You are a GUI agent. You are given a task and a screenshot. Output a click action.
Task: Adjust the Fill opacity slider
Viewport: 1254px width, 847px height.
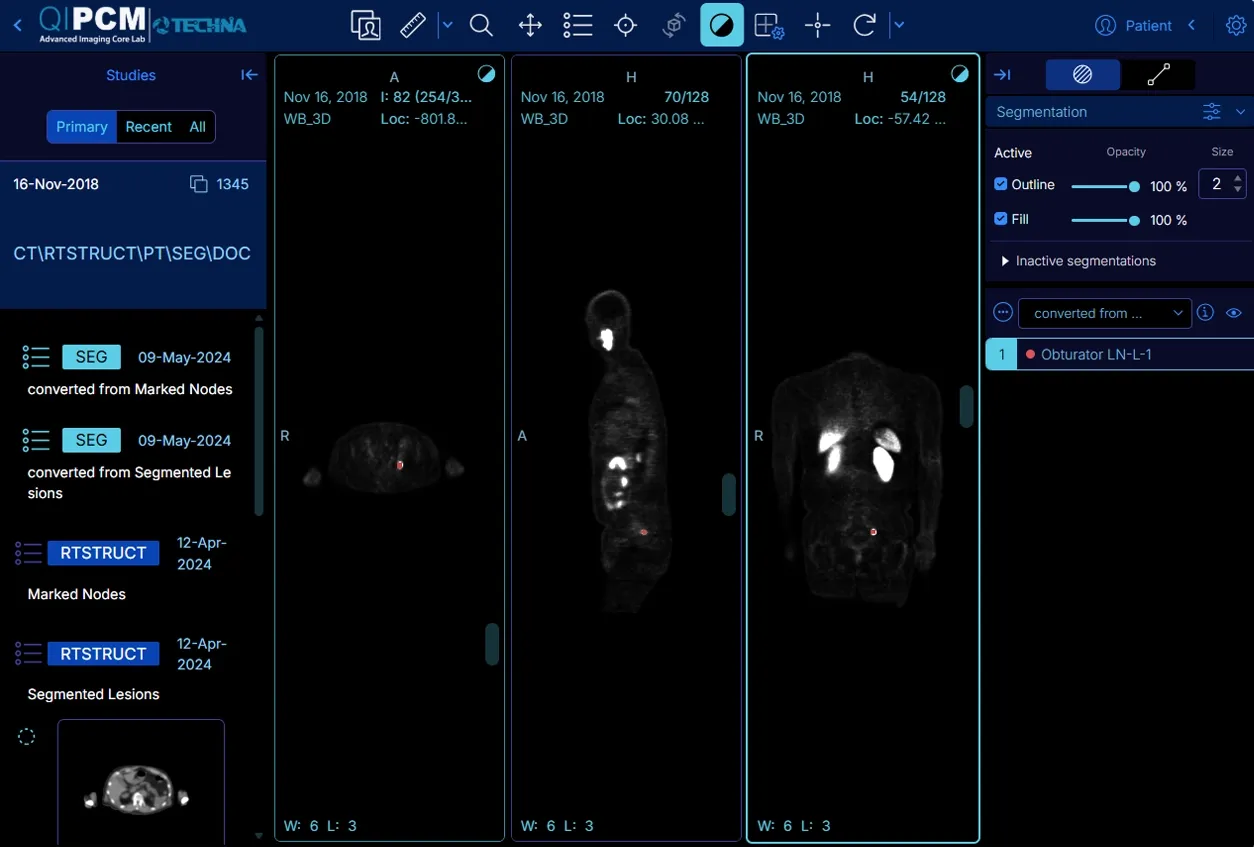(x=1105, y=220)
